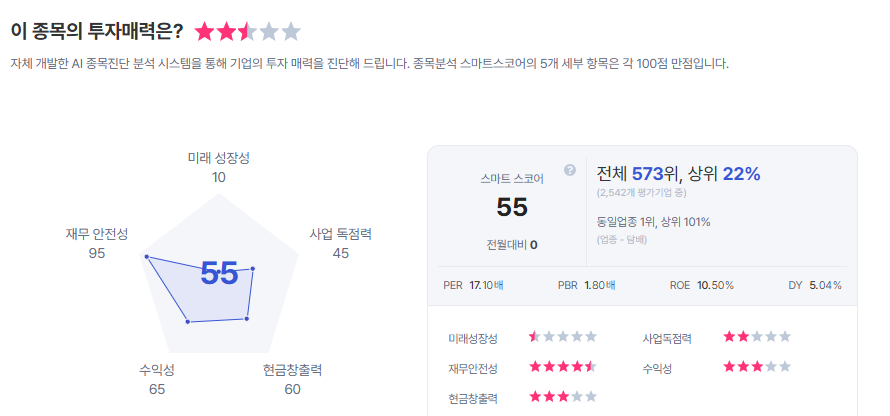Select the 사업 독점력 axis label on the chart
890x416 pixels.
pyautogui.click(x=340, y=234)
